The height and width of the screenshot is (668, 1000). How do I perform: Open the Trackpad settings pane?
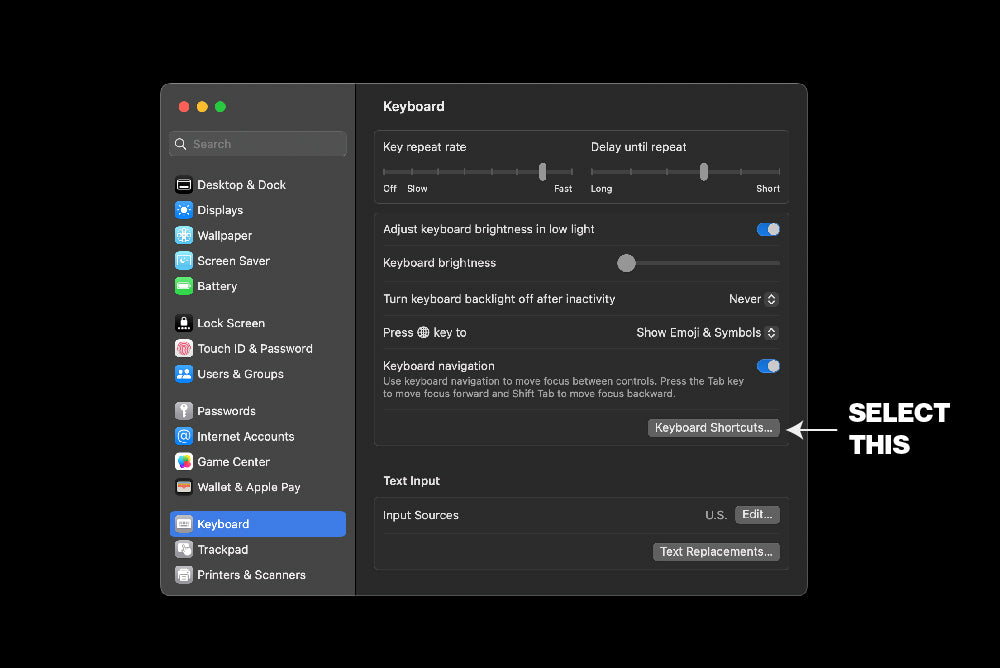coord(222,550)
